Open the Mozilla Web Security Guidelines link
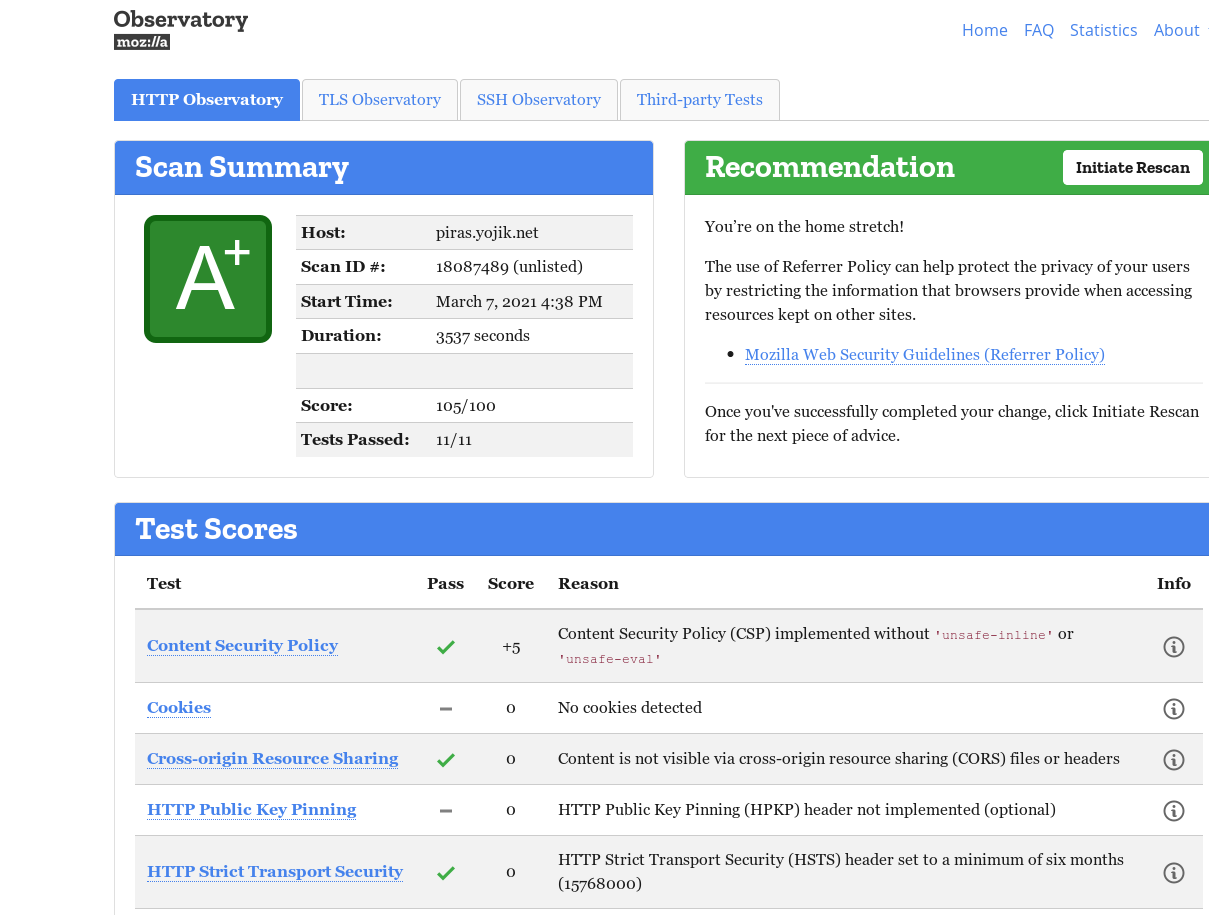The height and width of the screenshot is (915, 1209). pyautogui.click(x=924, y=354)
